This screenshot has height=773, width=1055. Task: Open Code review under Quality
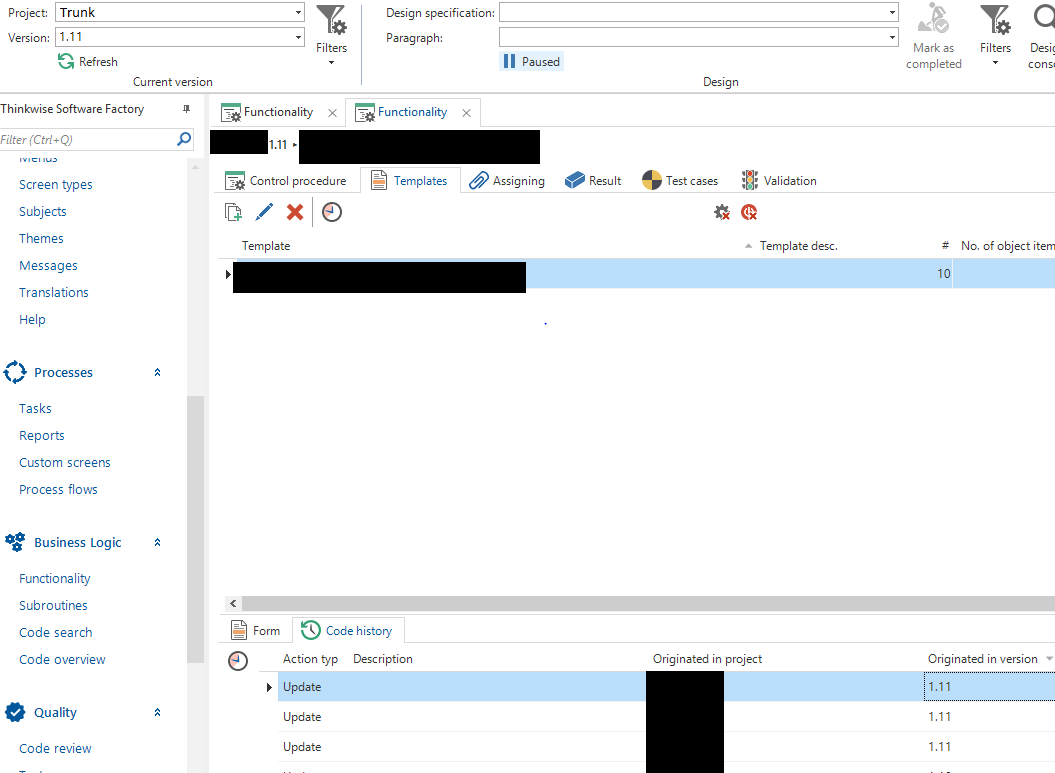pyautogui.click(x=55, y=748)
